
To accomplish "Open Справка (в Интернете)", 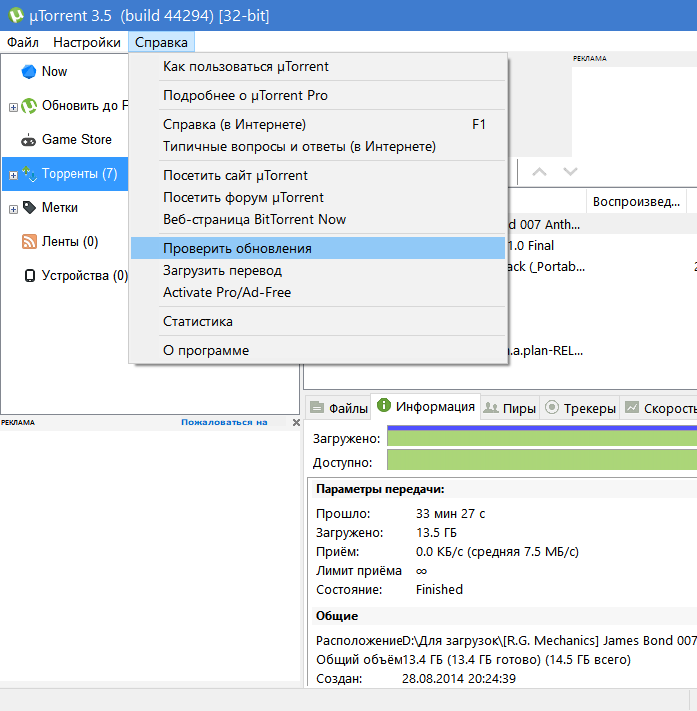I will [317, 125].
